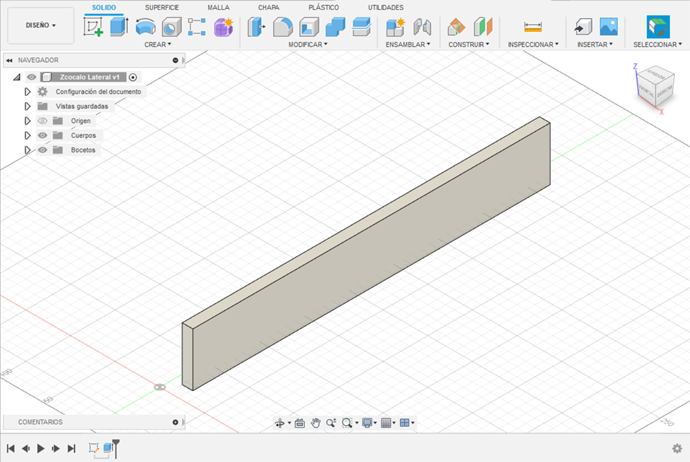690x462 pixels.
Task: Play the timeline
Action: (40, 448)
